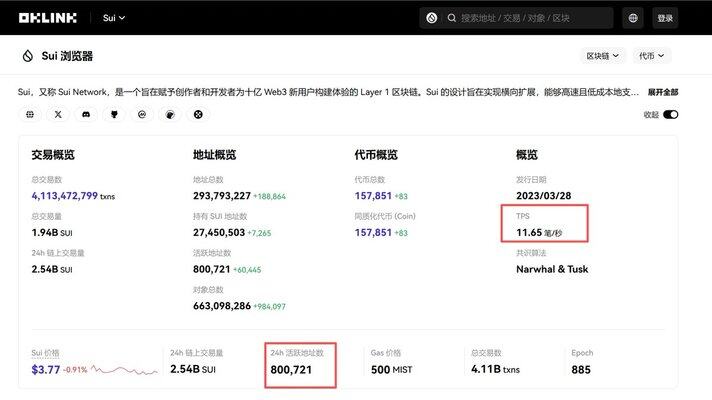Toggle the 收起 collapse switch
The image size is (712, 400).
(x=670, y=114)
